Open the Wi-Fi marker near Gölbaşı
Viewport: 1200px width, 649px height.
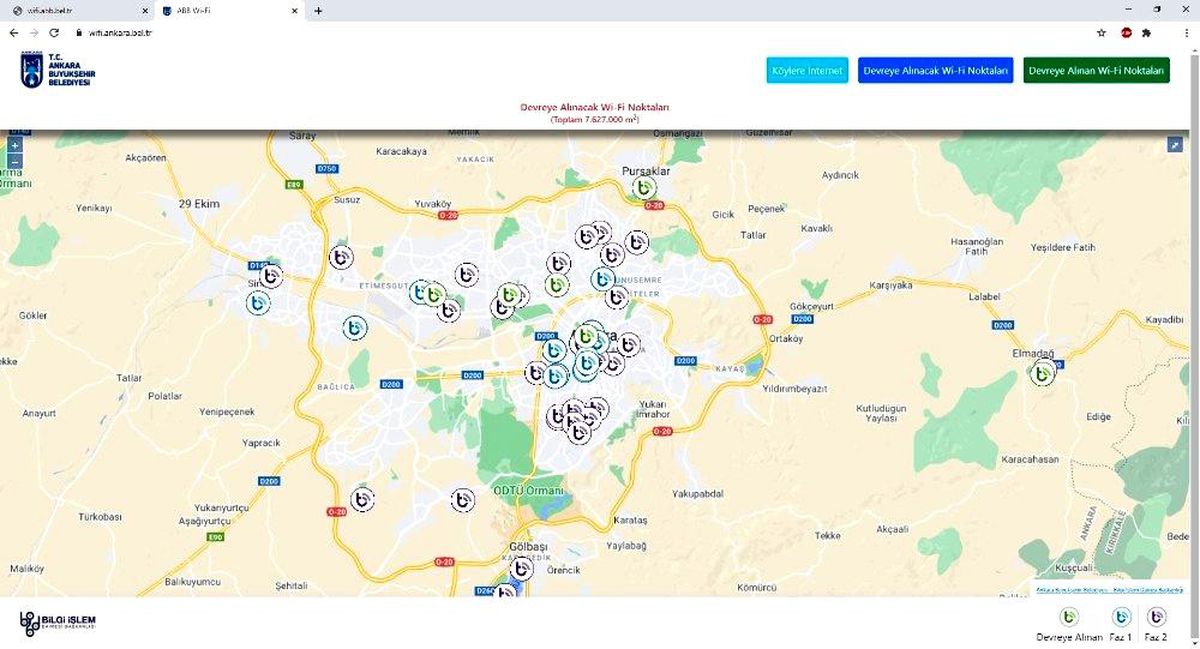click(521, 569)
